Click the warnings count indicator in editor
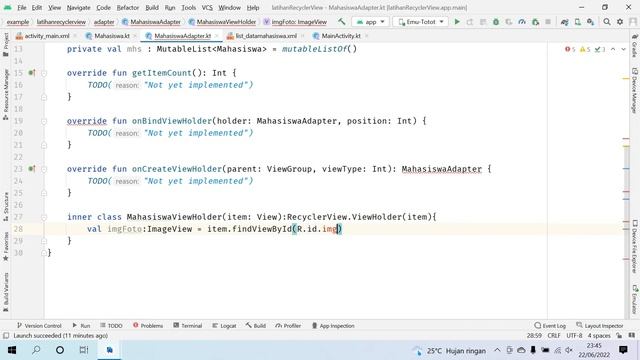This screenshot has width=640, height=360. pyautogui.click(x=585, y=49)
